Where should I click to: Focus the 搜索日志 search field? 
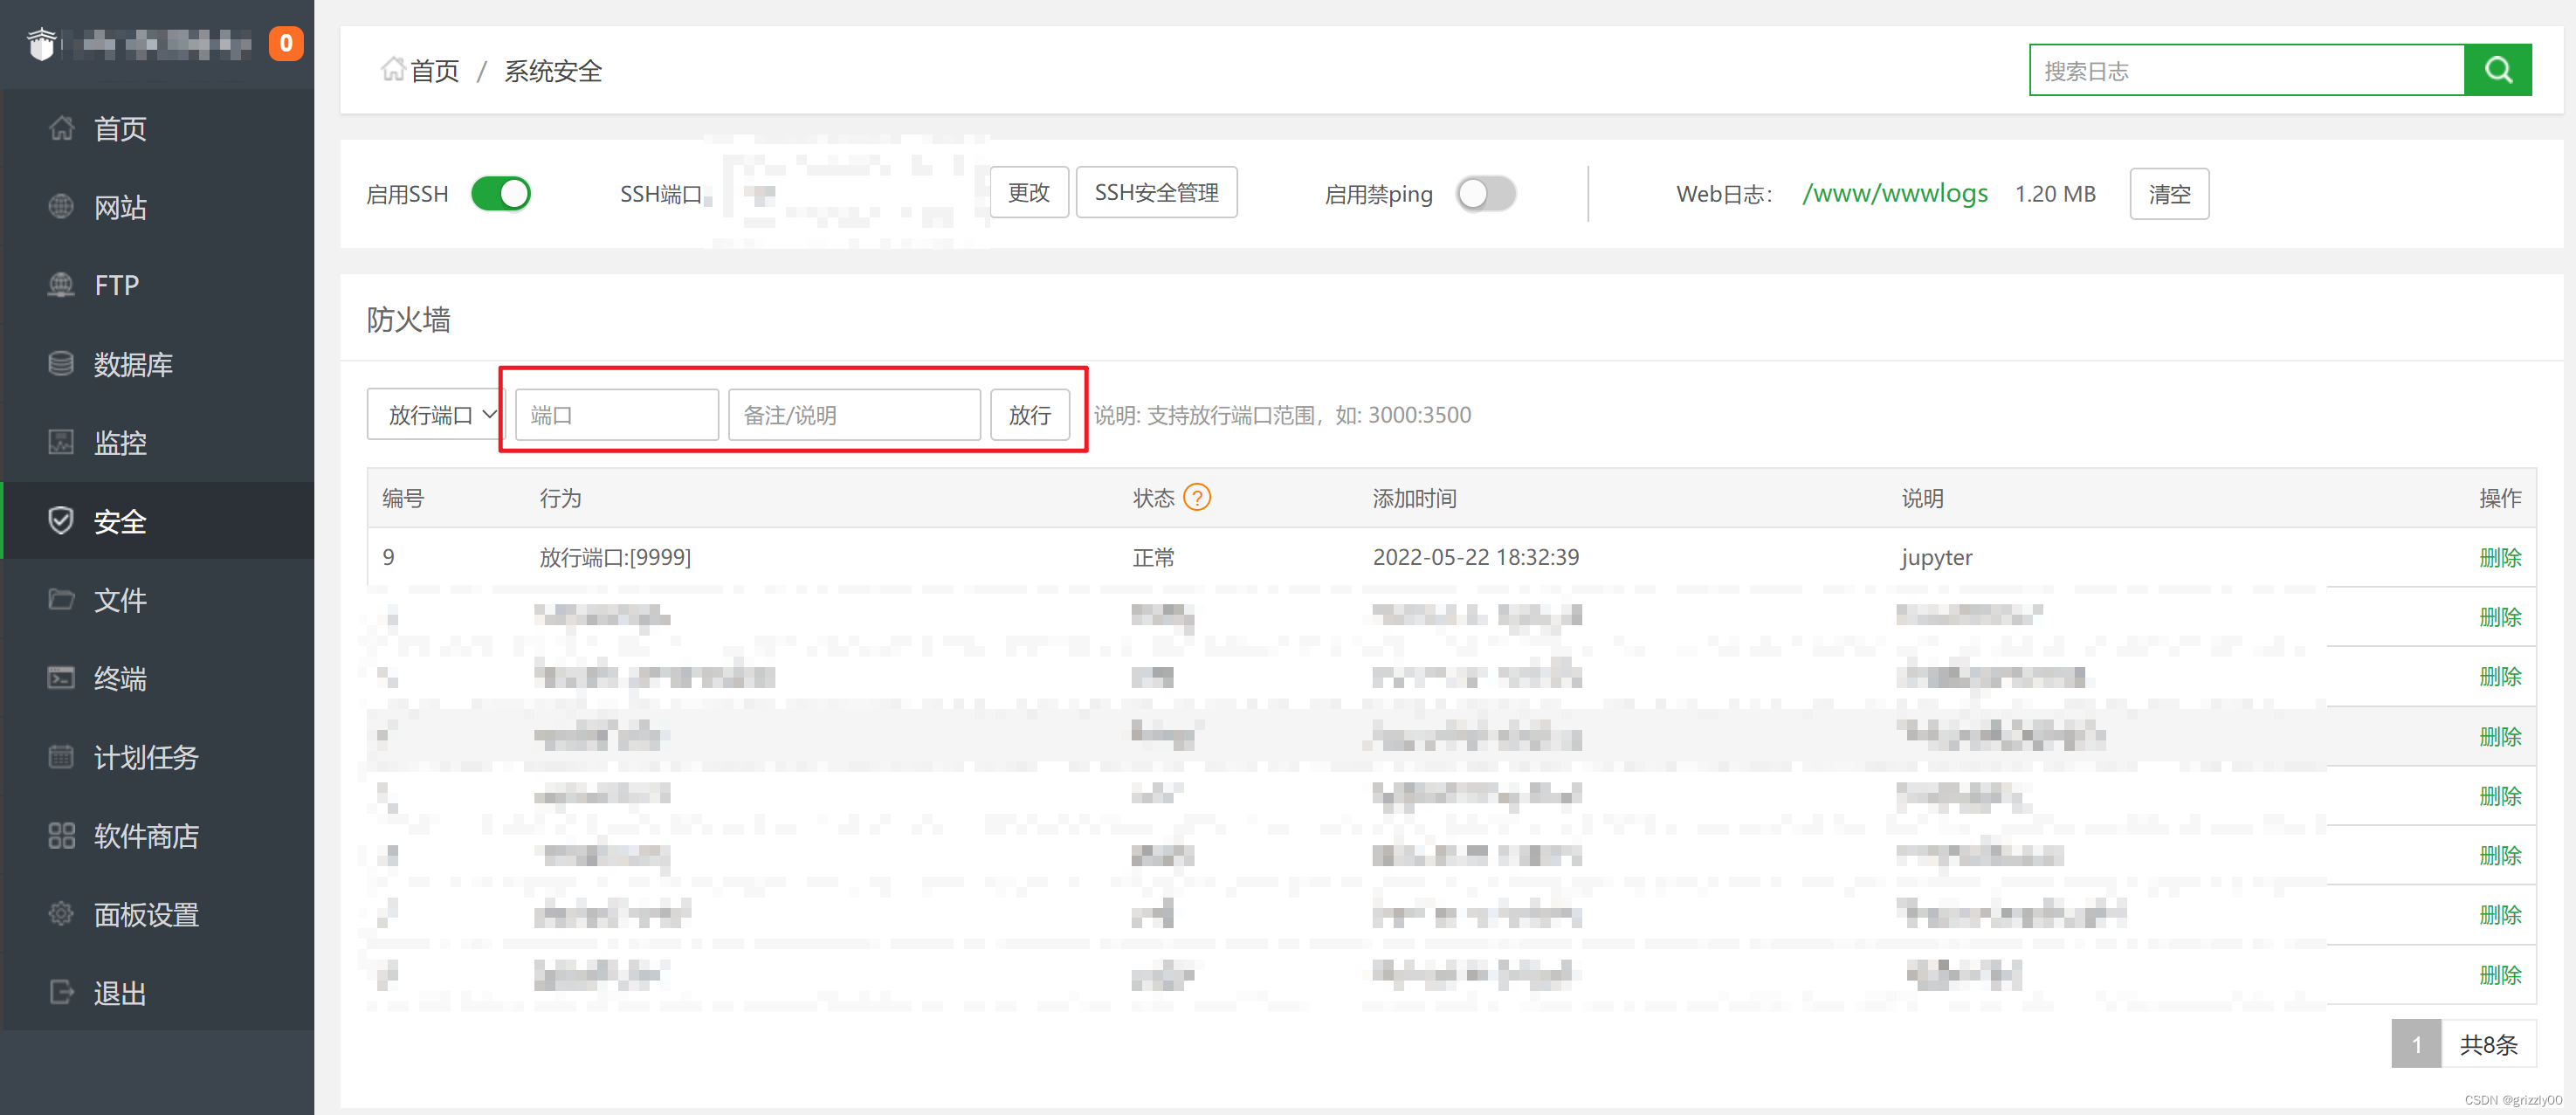2247,70
